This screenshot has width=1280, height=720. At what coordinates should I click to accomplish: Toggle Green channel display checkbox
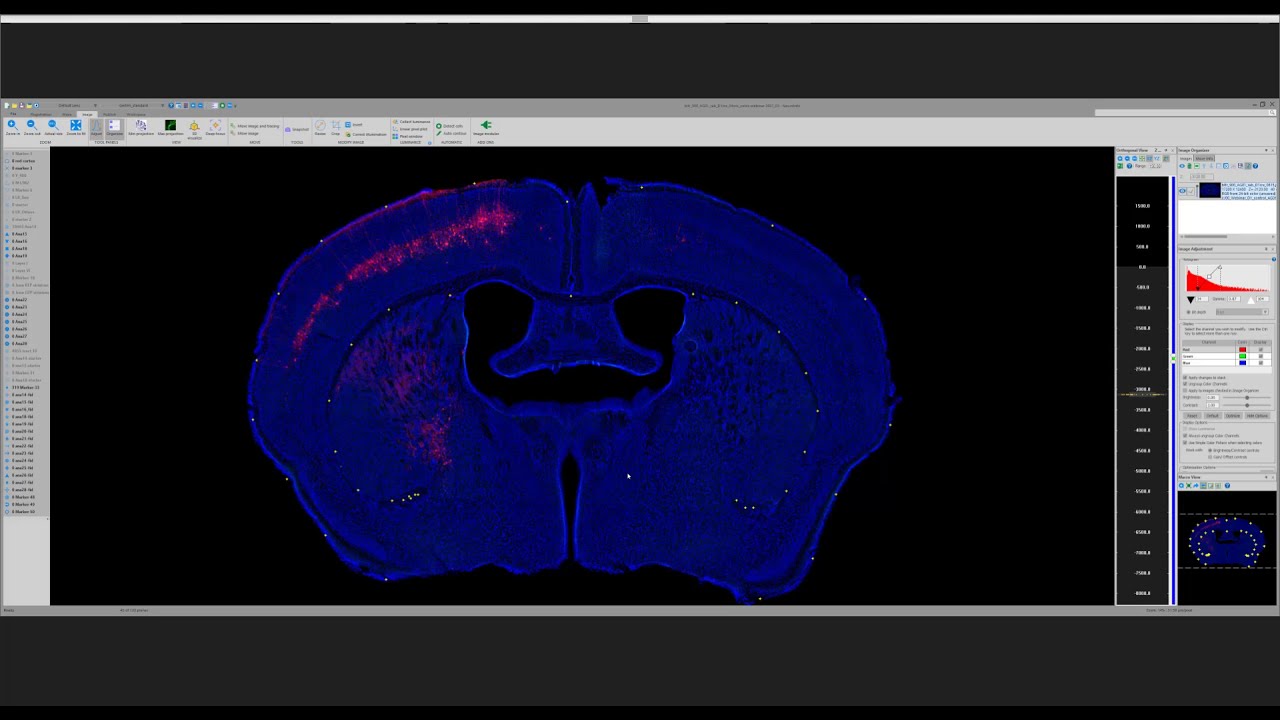coord(1260,356)
